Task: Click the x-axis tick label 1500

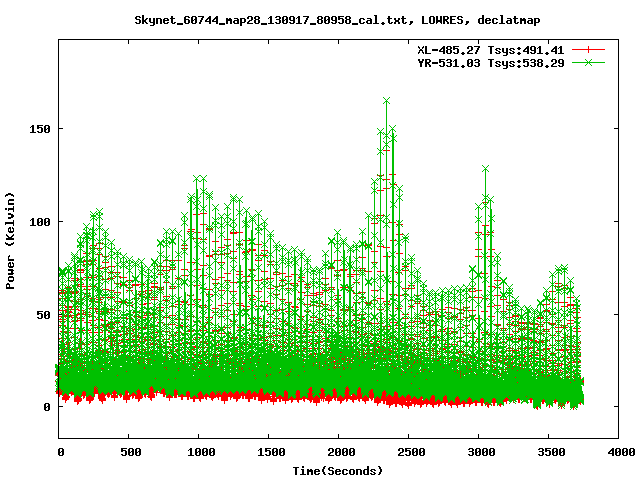Action: (x=271, y=452)
